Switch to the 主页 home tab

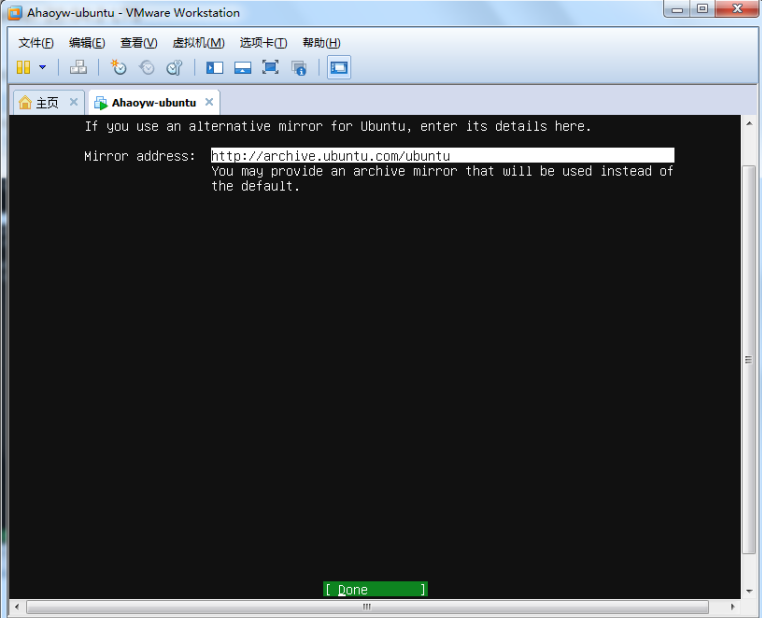pos(40,103)
